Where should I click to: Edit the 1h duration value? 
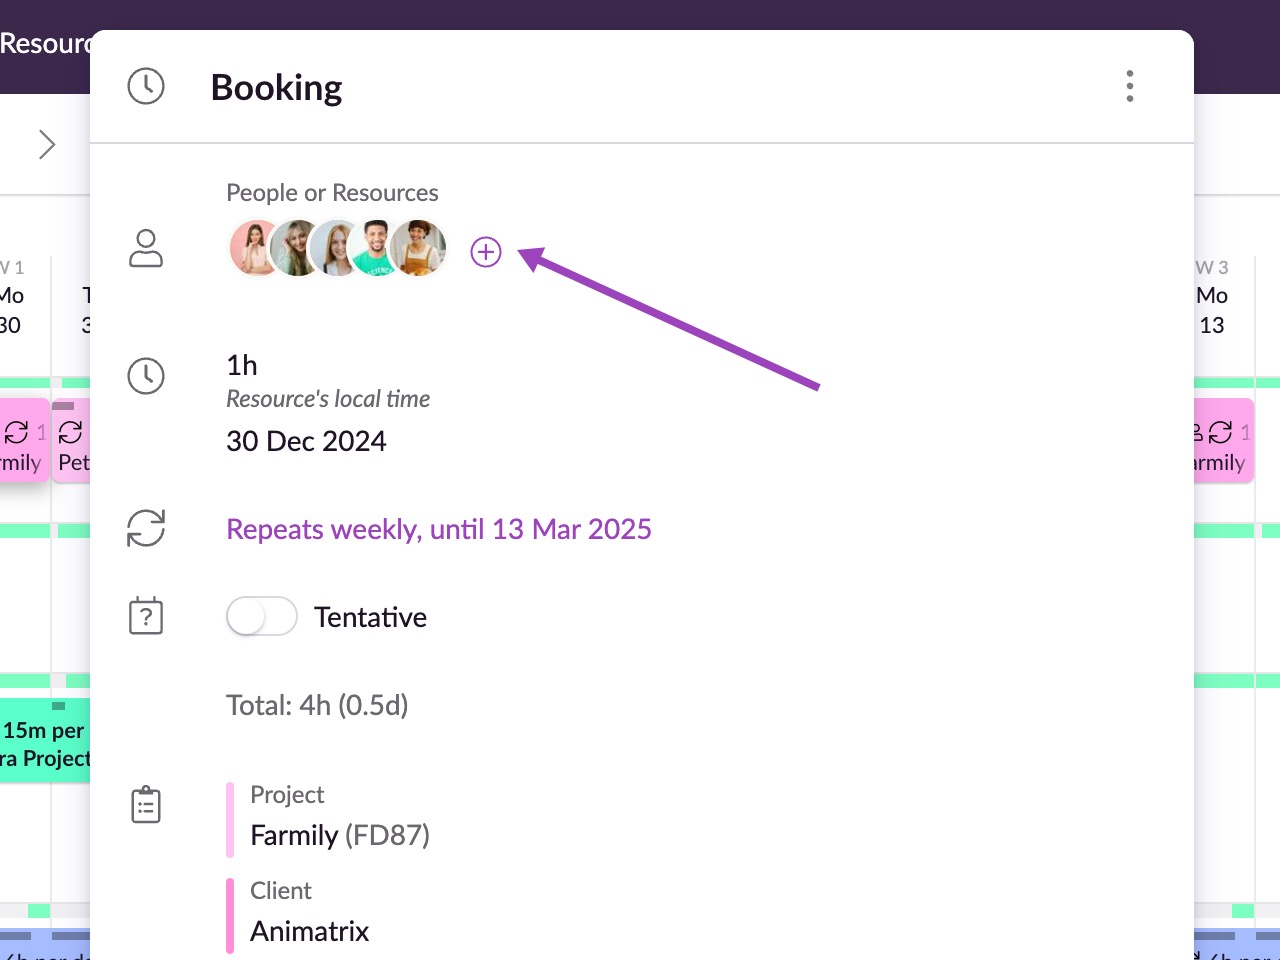coord(242,365)
